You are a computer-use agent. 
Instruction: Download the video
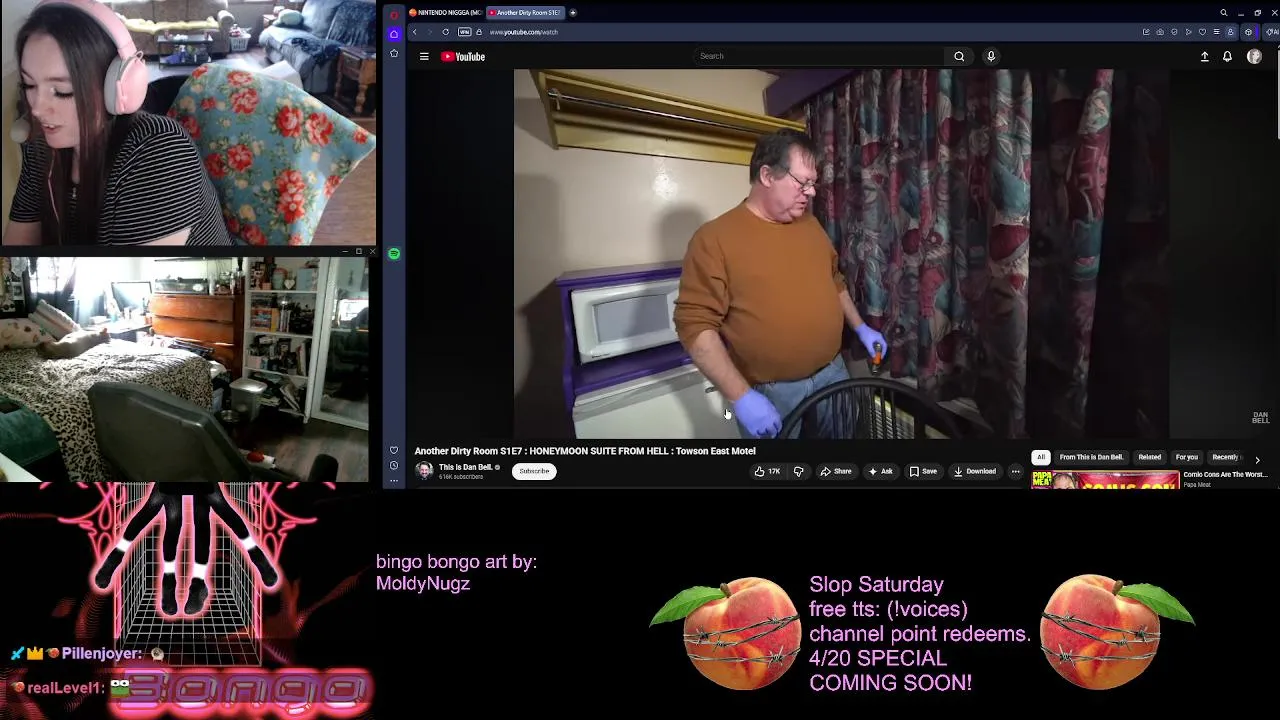(975, 471)
